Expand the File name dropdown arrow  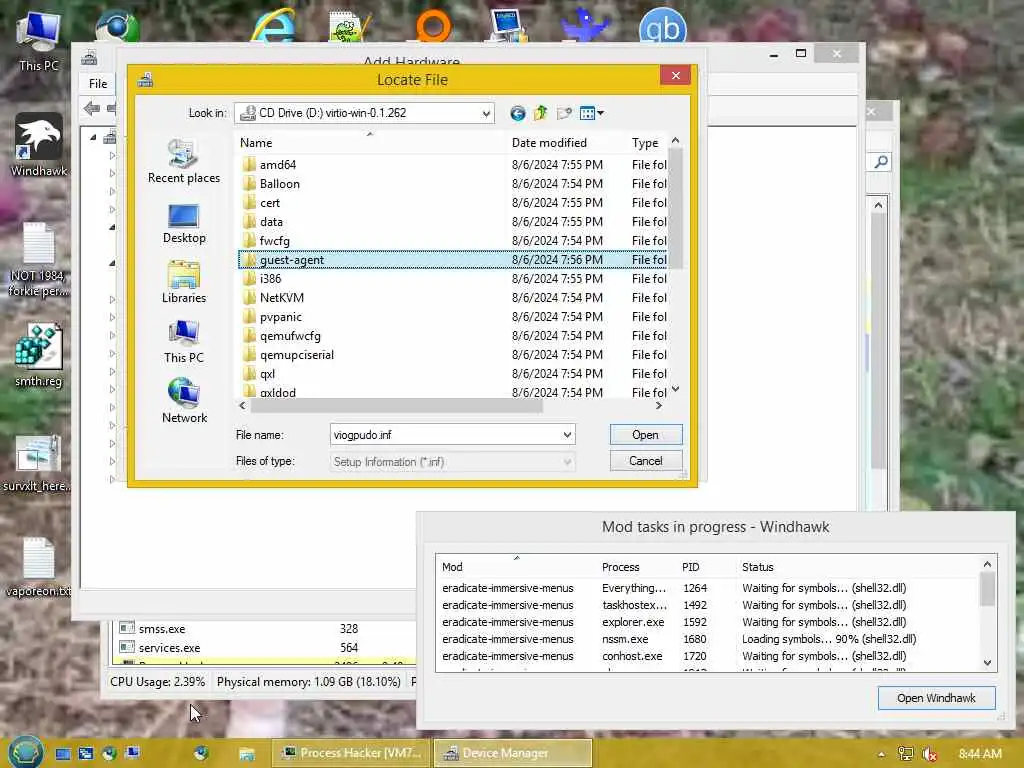[567, 435]
